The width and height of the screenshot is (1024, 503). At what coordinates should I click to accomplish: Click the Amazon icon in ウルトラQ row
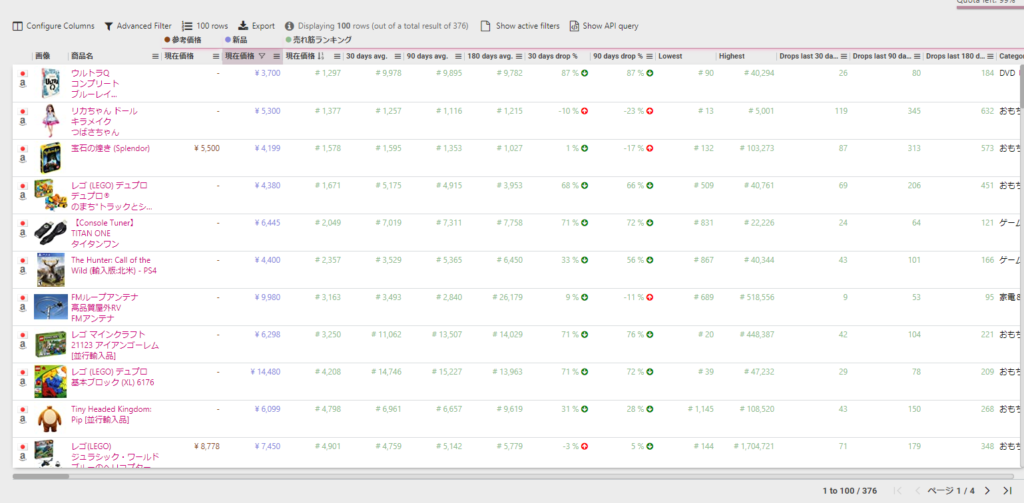(x=23, y=84)
